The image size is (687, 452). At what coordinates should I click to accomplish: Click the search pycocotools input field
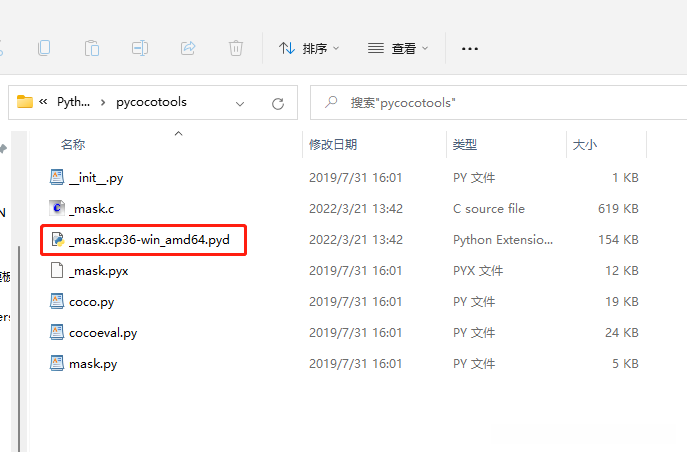click(499, 102)
